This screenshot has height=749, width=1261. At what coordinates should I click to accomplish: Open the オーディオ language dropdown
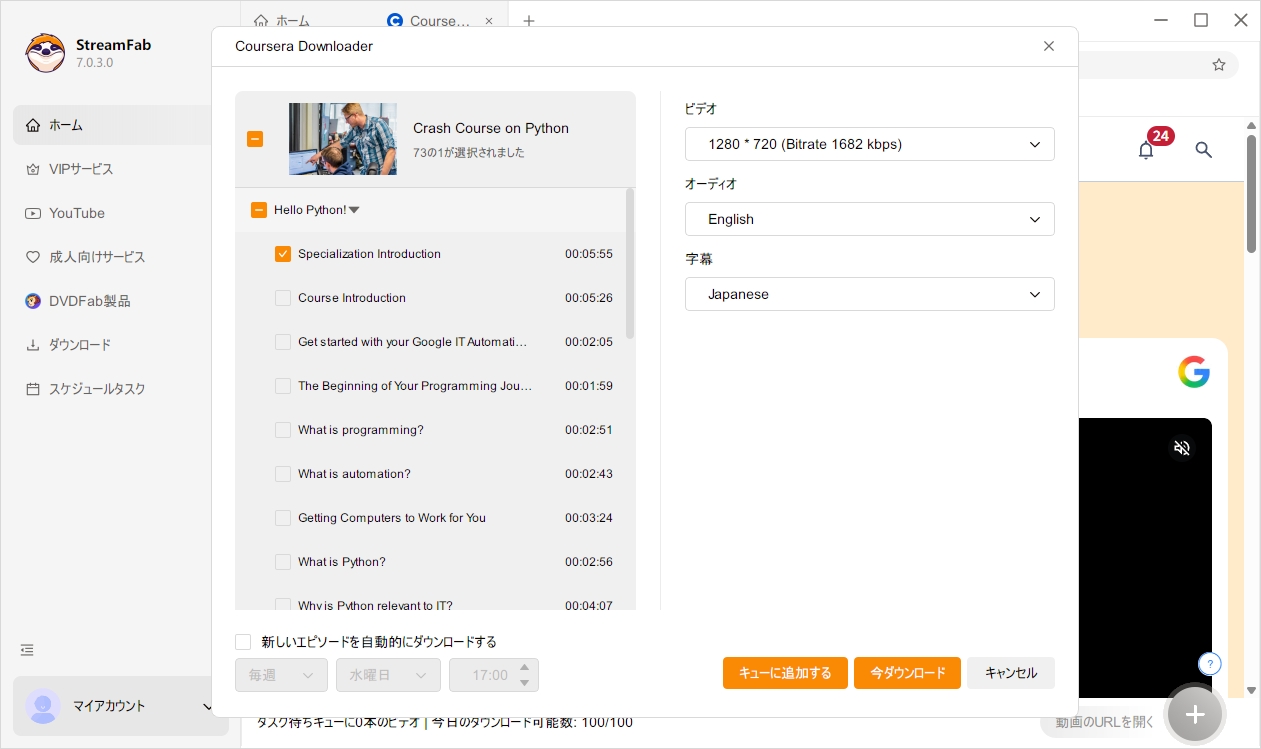(870, 219)
